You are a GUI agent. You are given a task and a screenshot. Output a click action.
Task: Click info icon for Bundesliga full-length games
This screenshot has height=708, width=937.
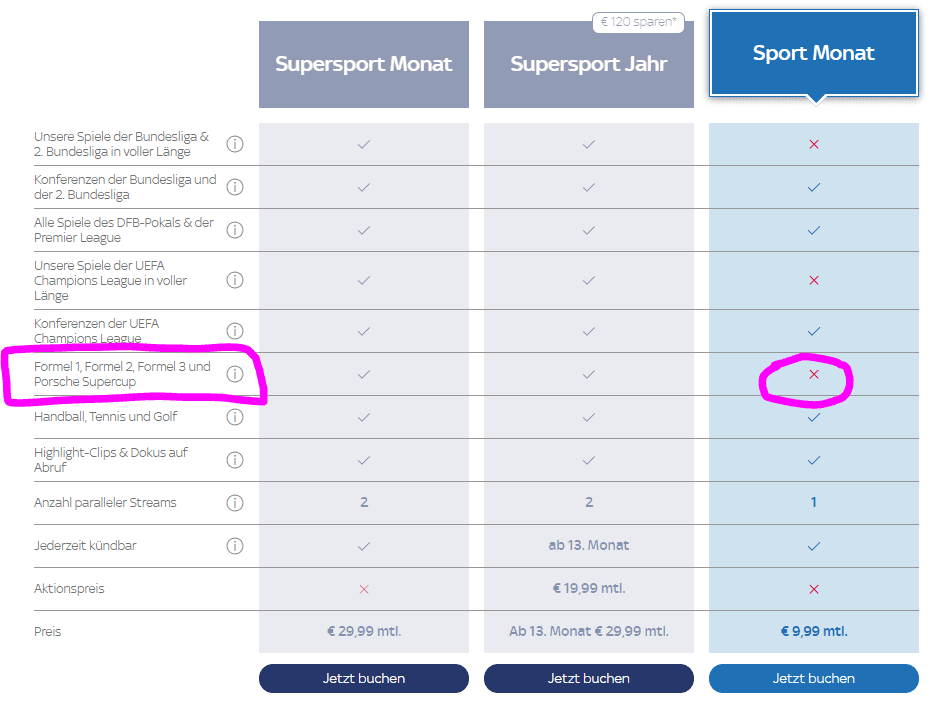pos(235,144)
